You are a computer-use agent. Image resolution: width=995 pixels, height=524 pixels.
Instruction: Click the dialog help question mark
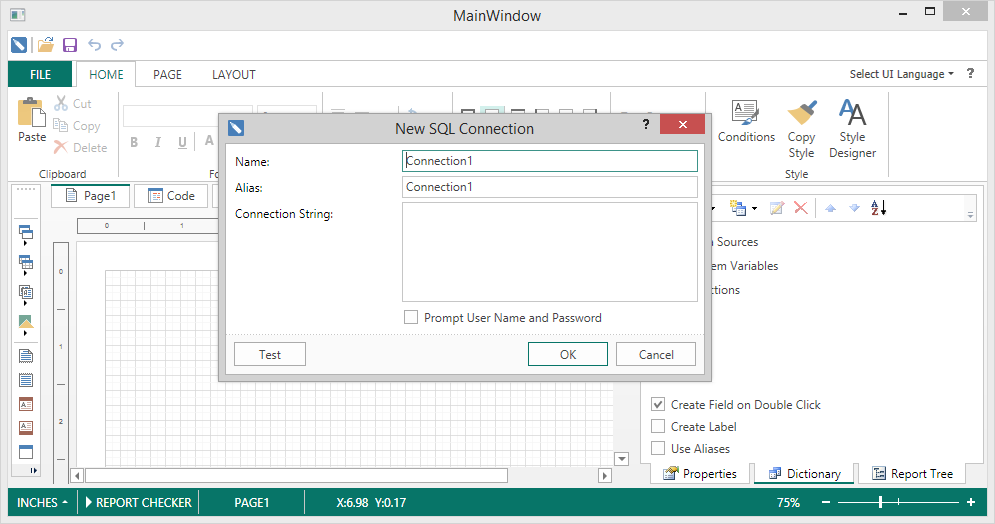click(646, 124)
